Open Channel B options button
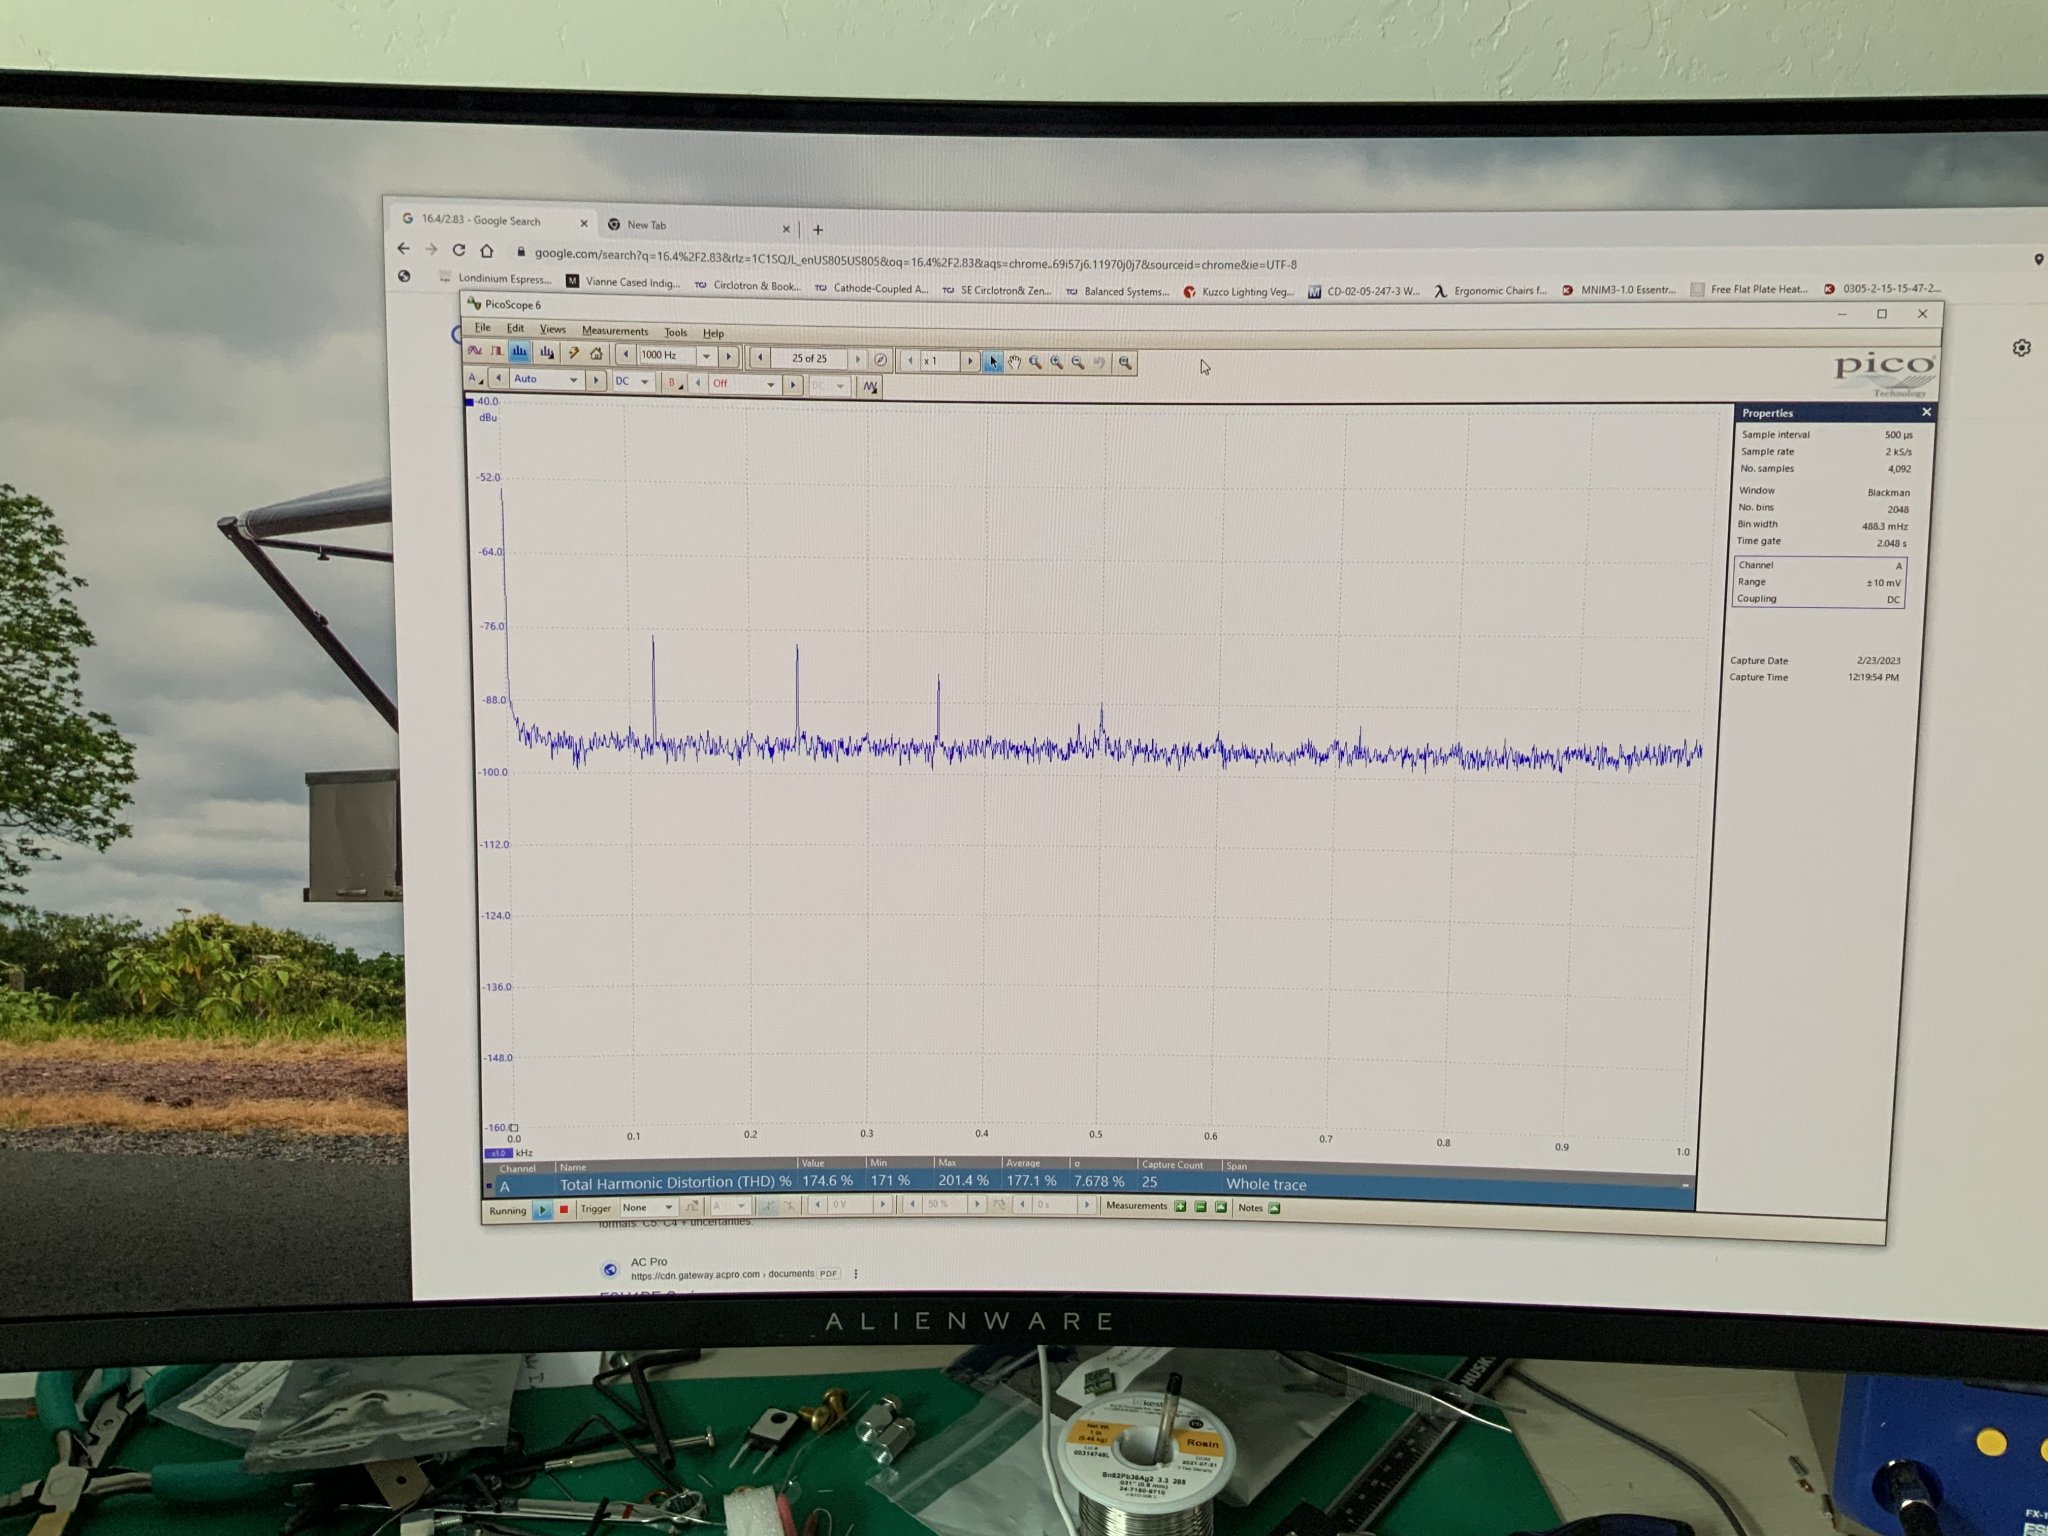Image resolution: width=2048 pixels, height=1536 pixels. click(675, 383)
